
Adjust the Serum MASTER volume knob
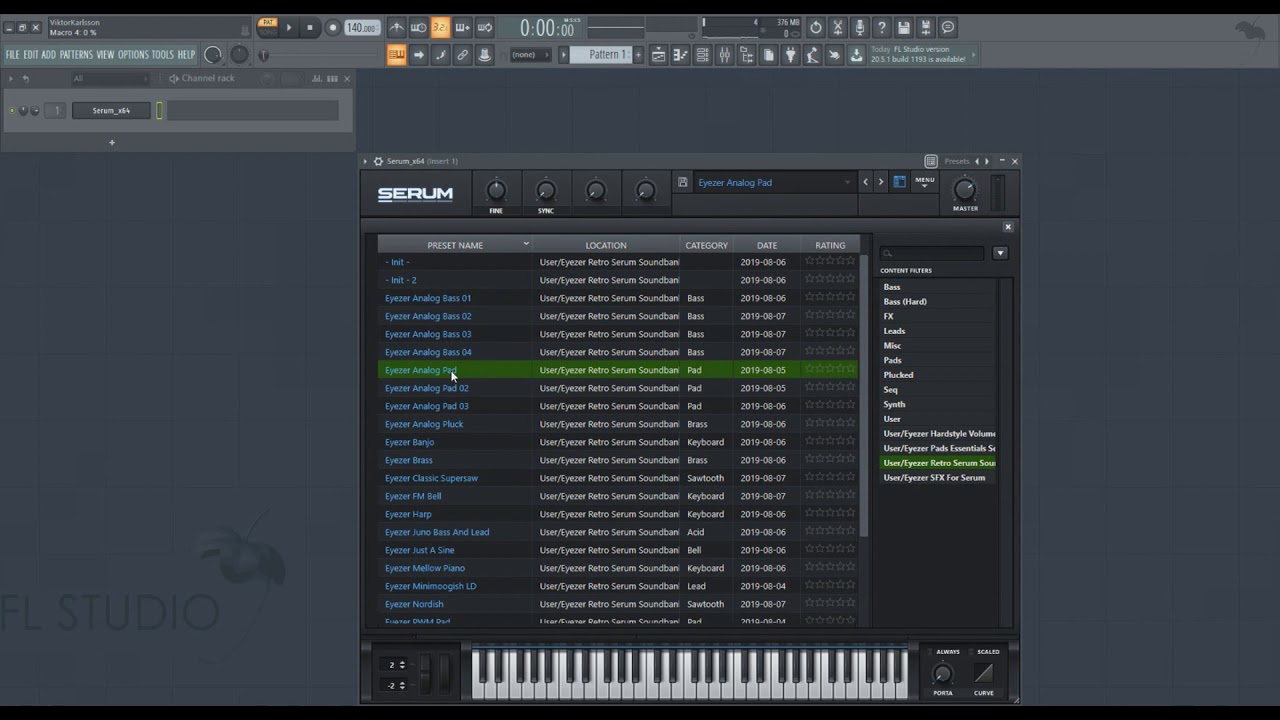(964, 189)
